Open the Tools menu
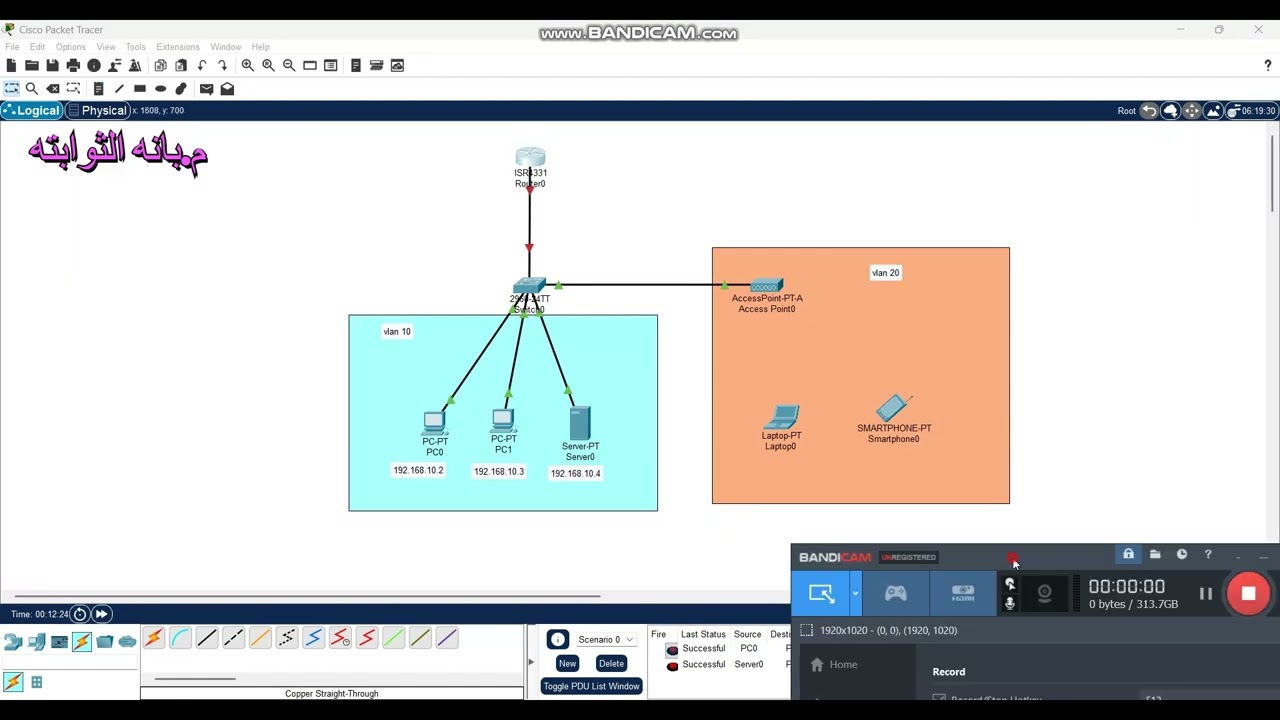This screenshot has width=1280, height=720. (x=136, y=47)
